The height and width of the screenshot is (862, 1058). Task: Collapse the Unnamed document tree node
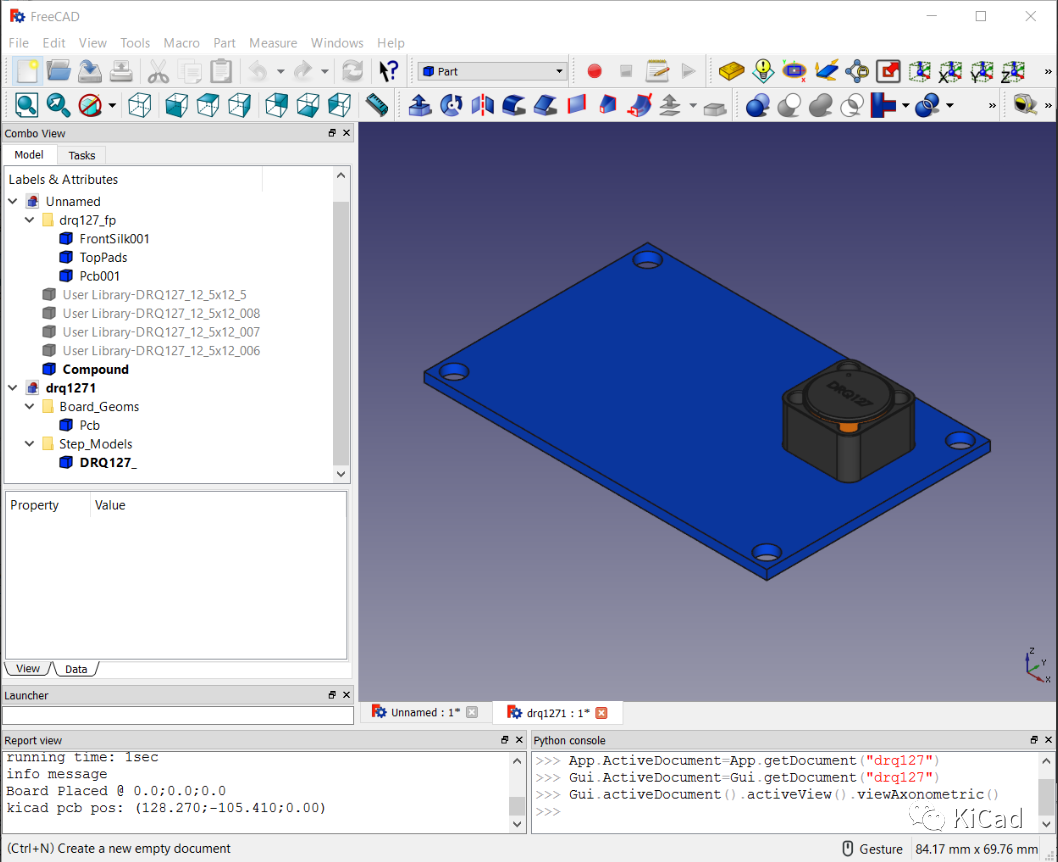click(13, 201)
